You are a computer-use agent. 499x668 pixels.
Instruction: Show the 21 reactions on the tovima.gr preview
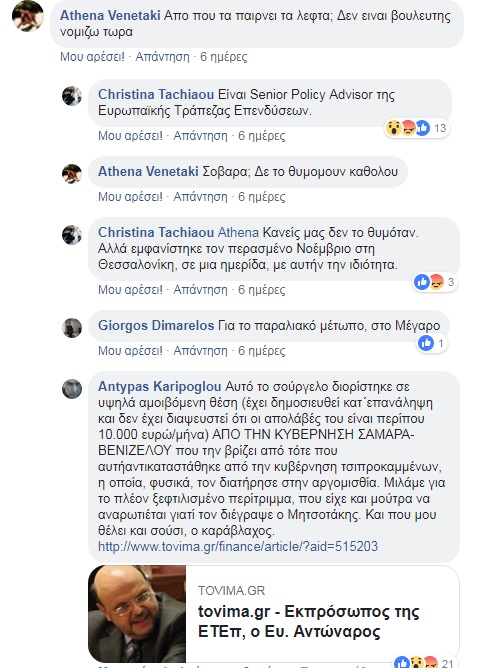coord(423,662)
